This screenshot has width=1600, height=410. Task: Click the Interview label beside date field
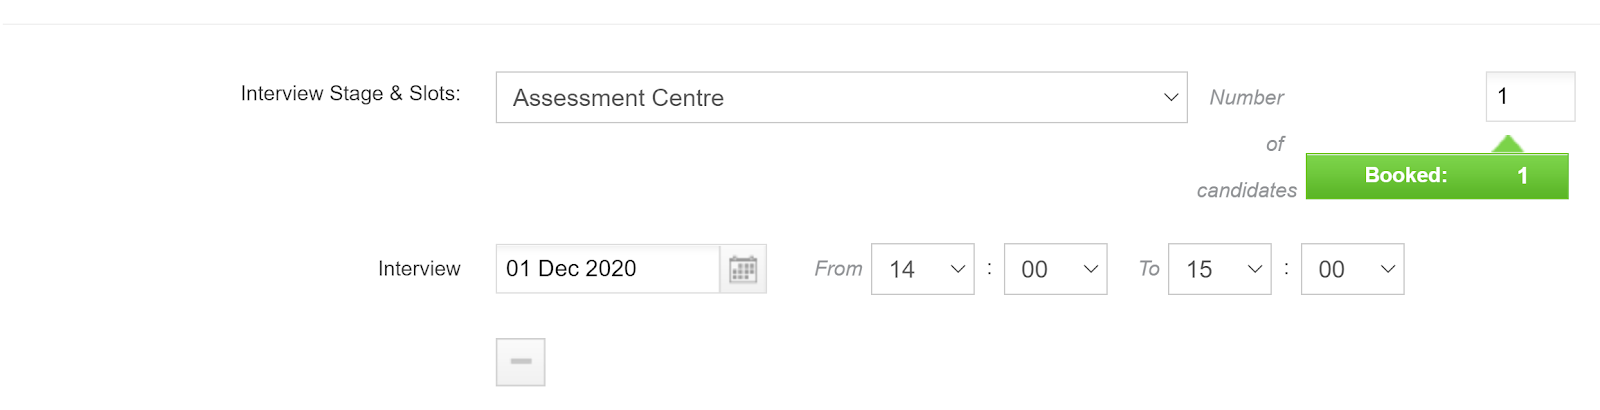(419, 268)
